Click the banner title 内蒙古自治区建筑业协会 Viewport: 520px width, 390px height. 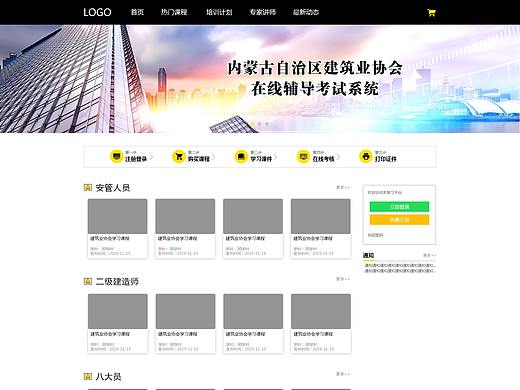coord(315,68)
